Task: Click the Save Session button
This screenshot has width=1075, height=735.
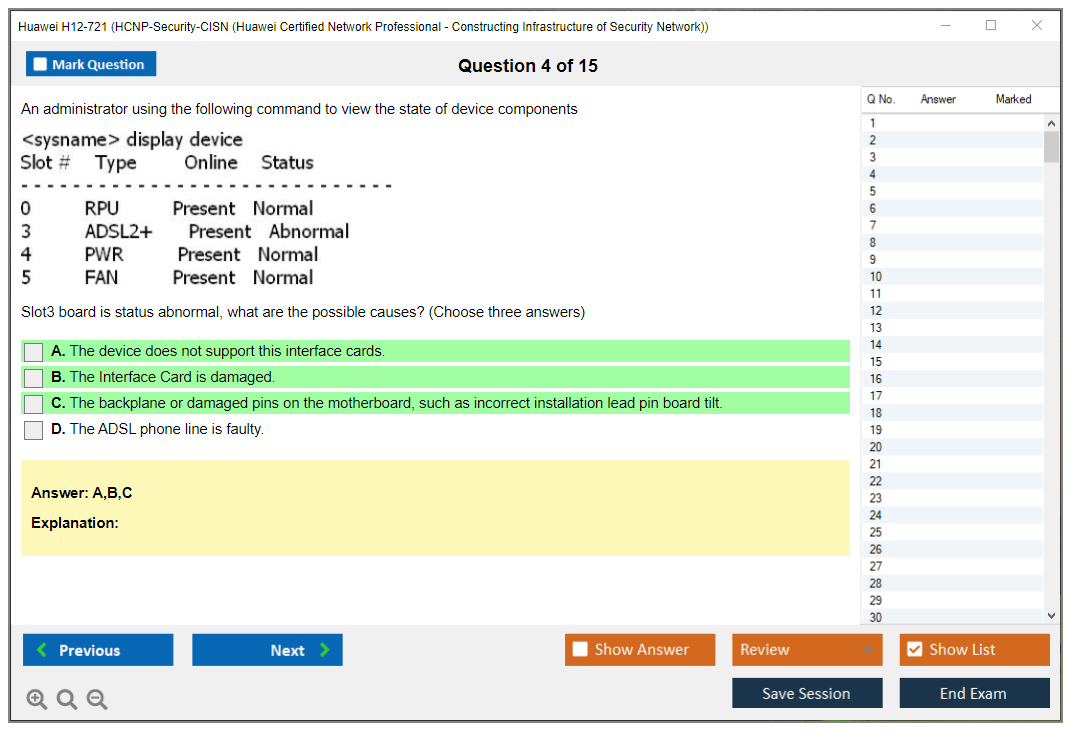Action: (x=807, y=693)
